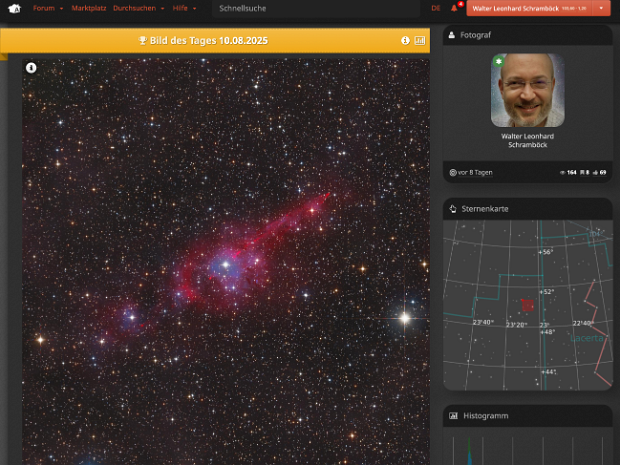Open the Marktplatz menu item
The height and width of the screenshot is (465, 620).
point(88,8)
